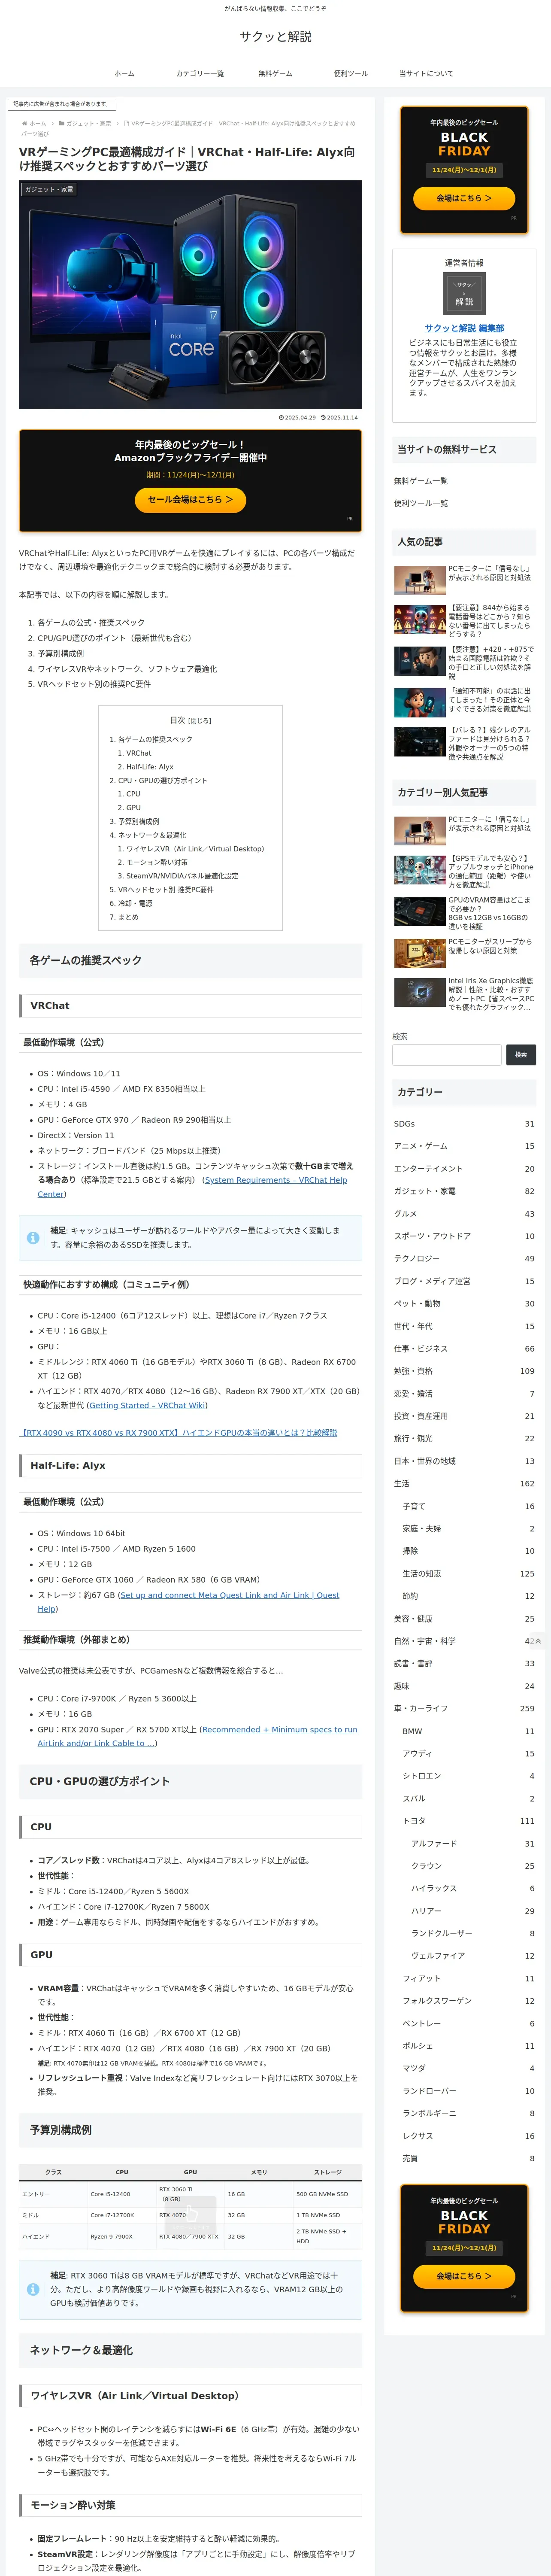Open the Meta Quest Link and Air Link link

coord(188,1602)
